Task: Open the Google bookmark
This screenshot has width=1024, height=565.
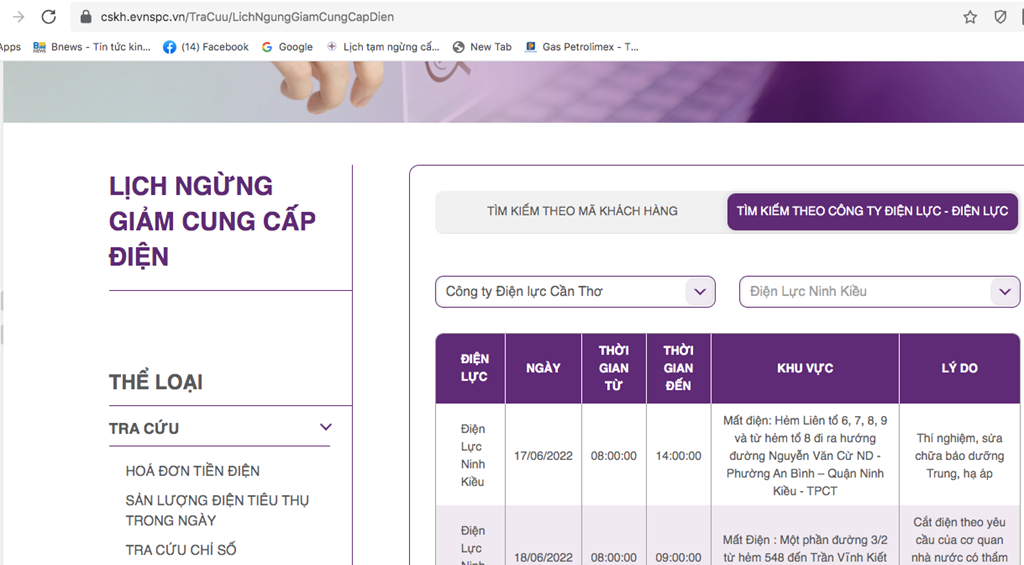Action: [287, 47]
